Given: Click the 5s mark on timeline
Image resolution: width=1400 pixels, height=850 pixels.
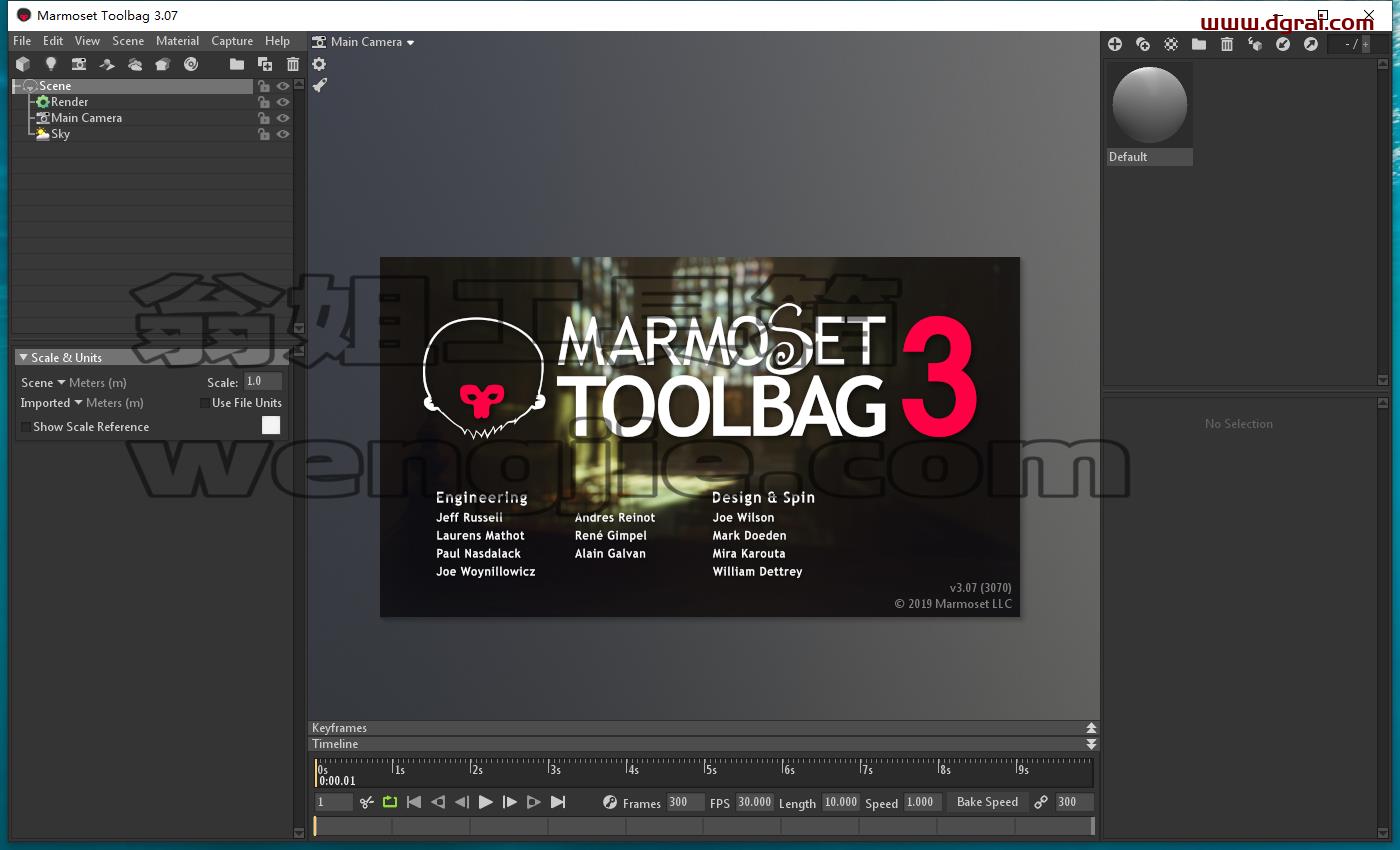Looking at the screenshot, I should click(x=709, y=769).
